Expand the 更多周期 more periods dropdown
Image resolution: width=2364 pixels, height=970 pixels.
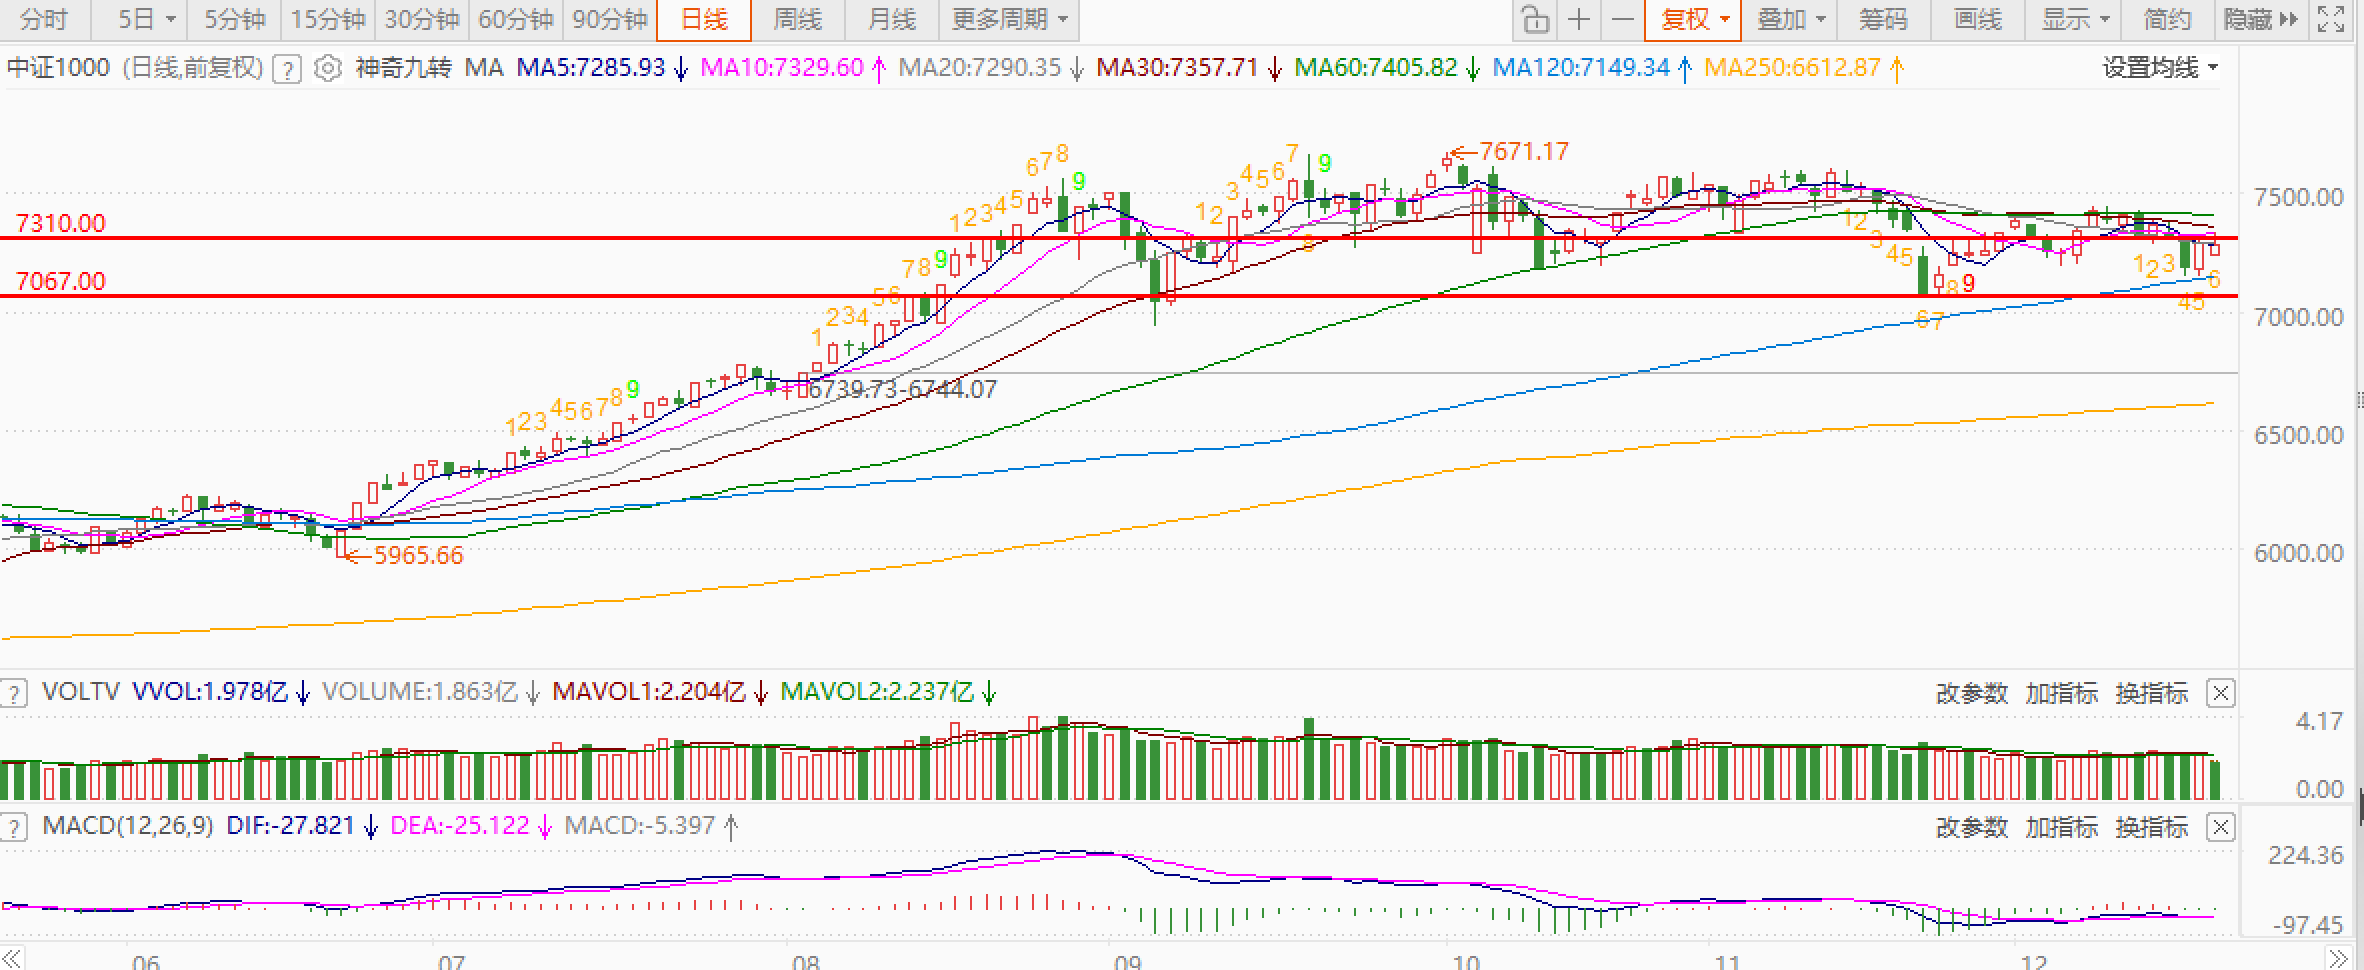pos(1009,20)
